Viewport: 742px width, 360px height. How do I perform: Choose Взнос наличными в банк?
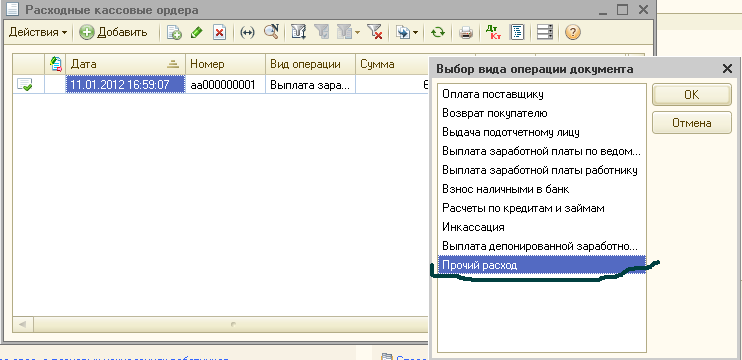click(542, 189)
